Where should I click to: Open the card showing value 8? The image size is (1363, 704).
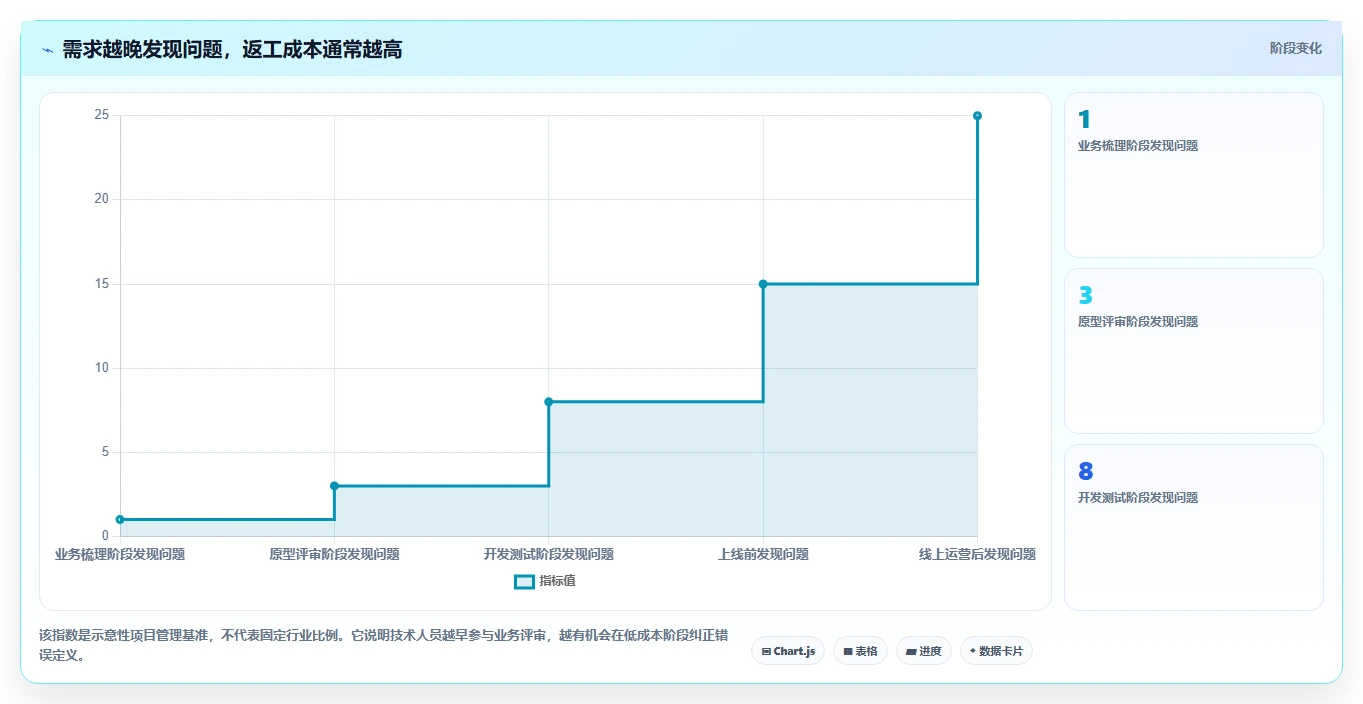[x=1194, y=527]
